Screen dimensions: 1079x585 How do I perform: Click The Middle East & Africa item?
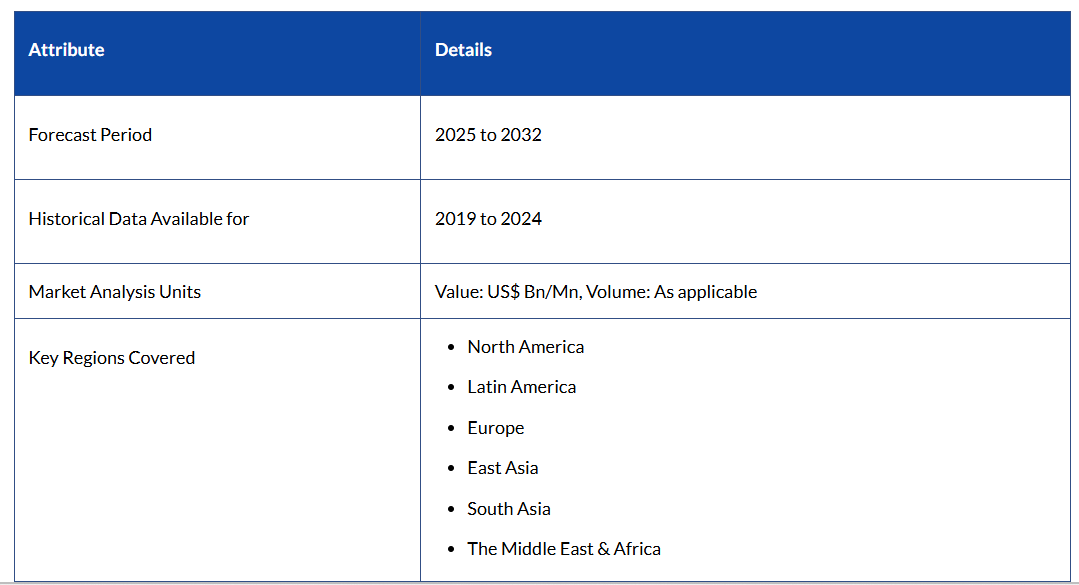pos(563,549)
